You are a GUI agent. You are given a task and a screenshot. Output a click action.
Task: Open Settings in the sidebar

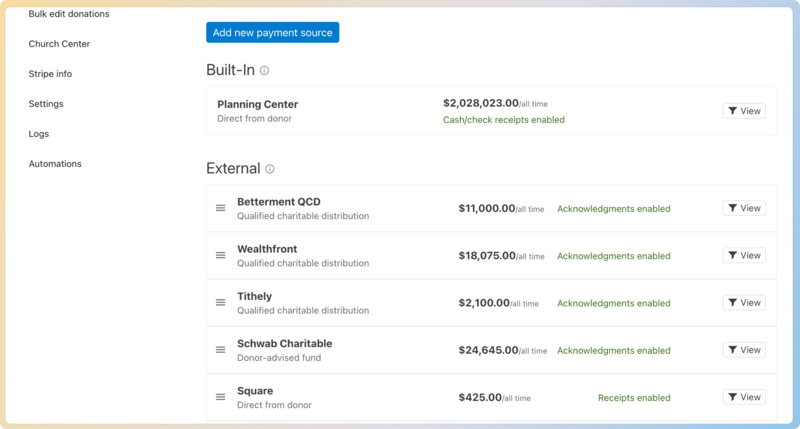coord(46,104)
